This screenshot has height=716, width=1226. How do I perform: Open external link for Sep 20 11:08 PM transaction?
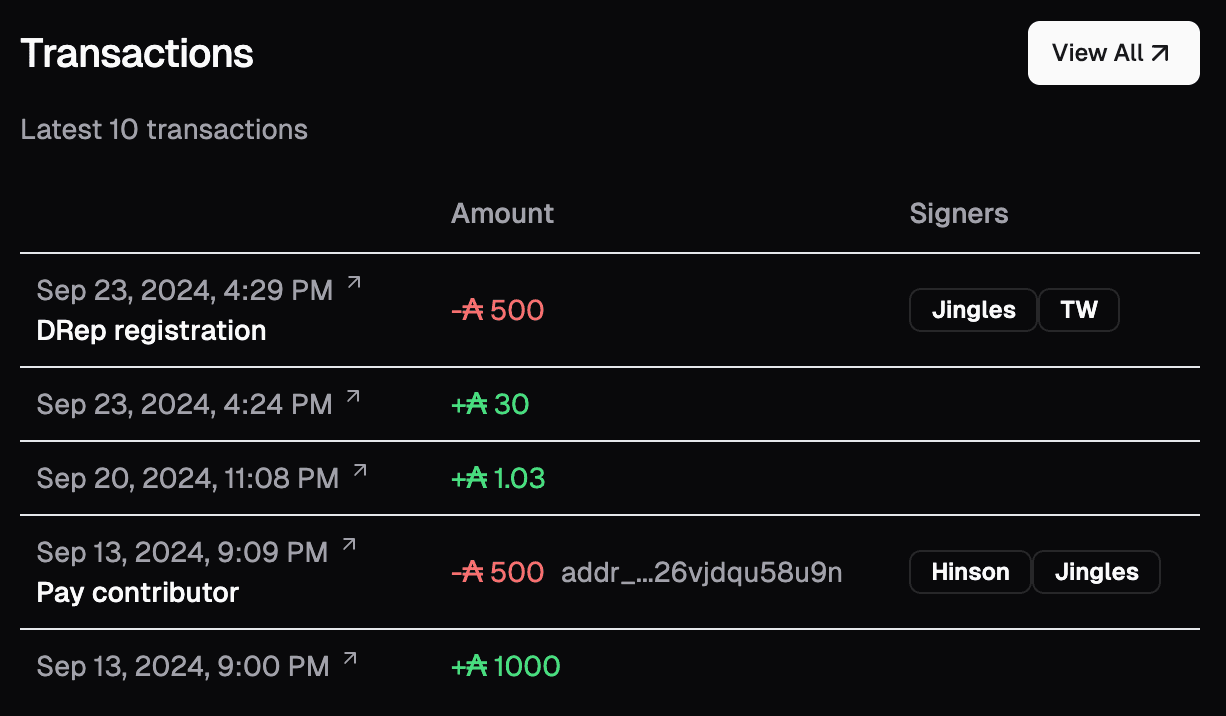pos(360,471)
